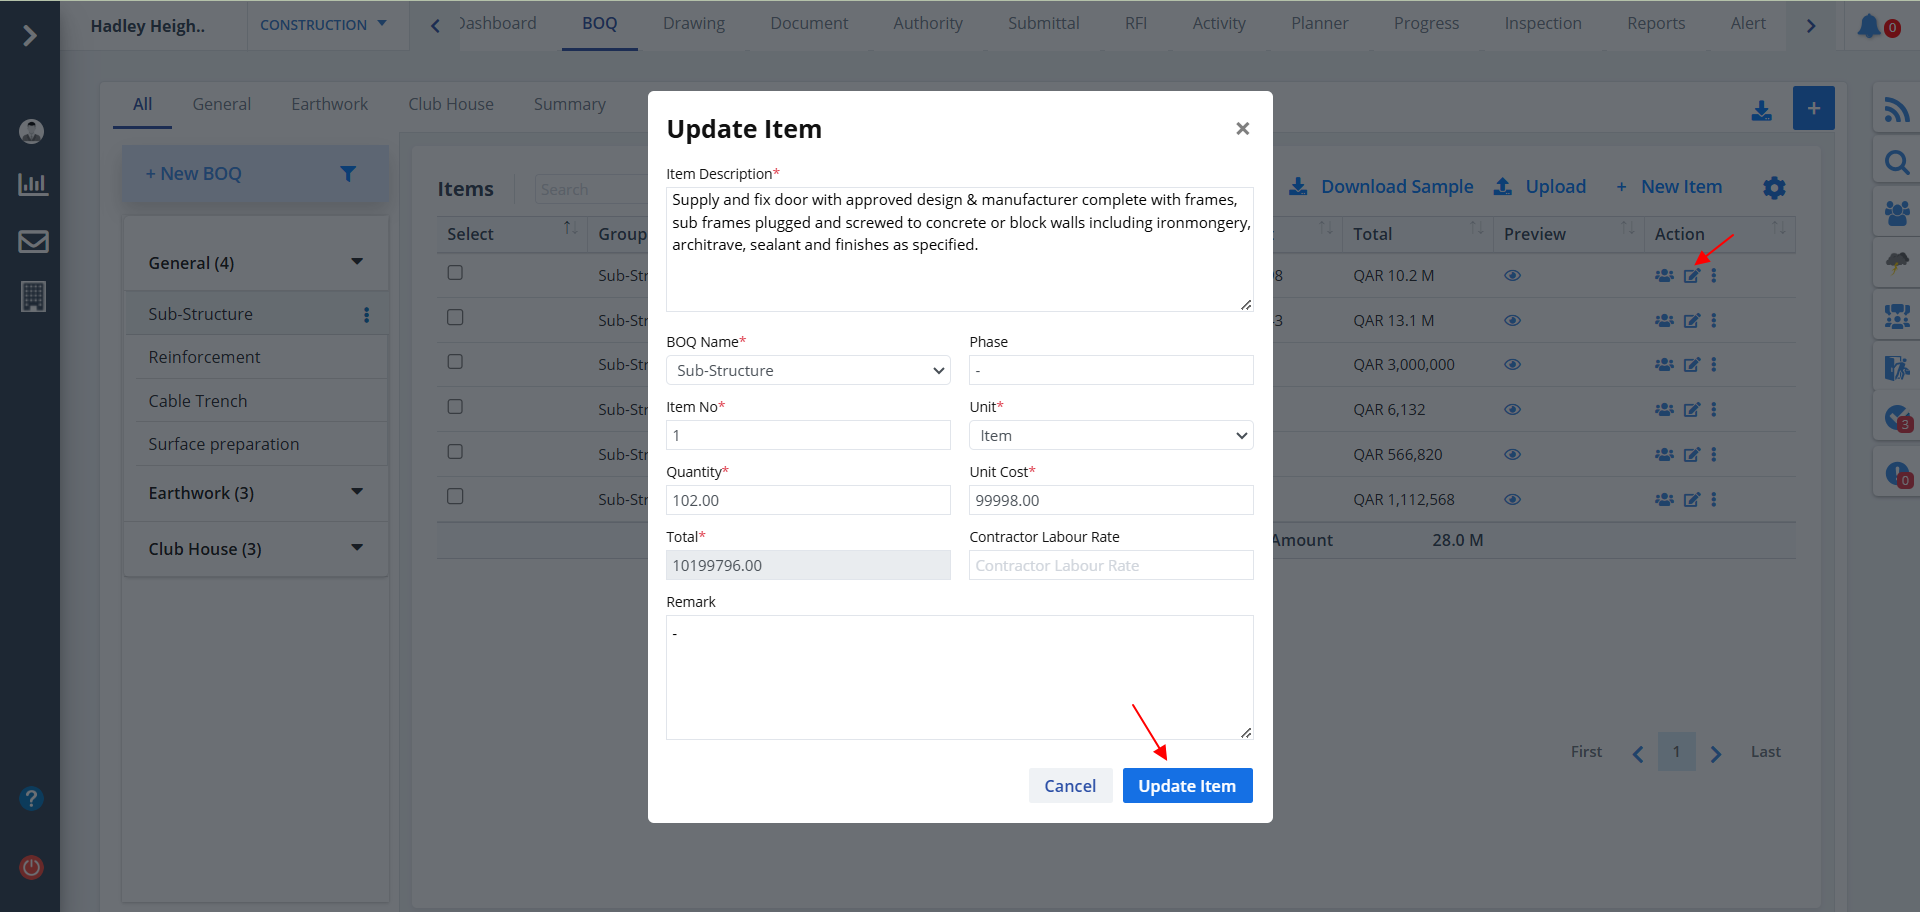The height and width of the screenshot is (912, 1920).
Task: Tick the checkbox in the first item row
Action: (455, 273)
